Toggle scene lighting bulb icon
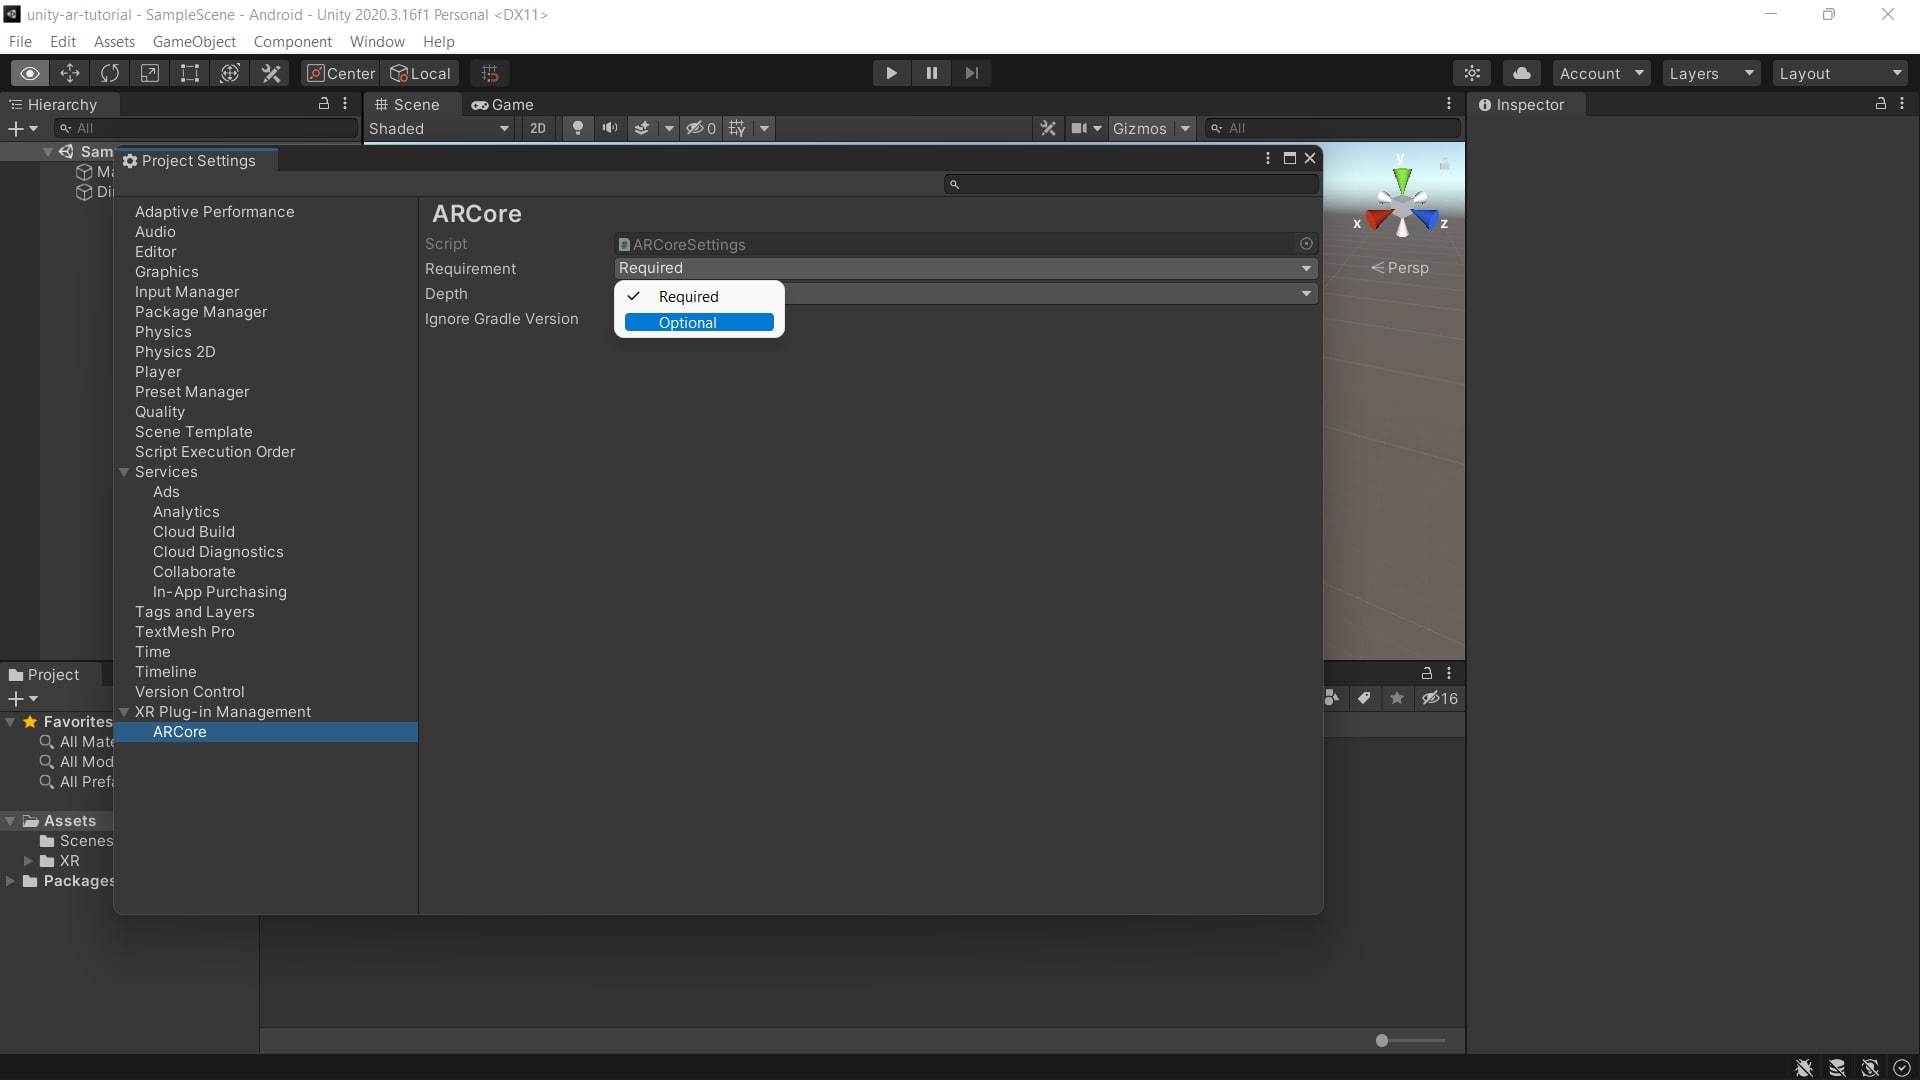1920x1080 pixels. pyautogui.click(x=577, y=128)
